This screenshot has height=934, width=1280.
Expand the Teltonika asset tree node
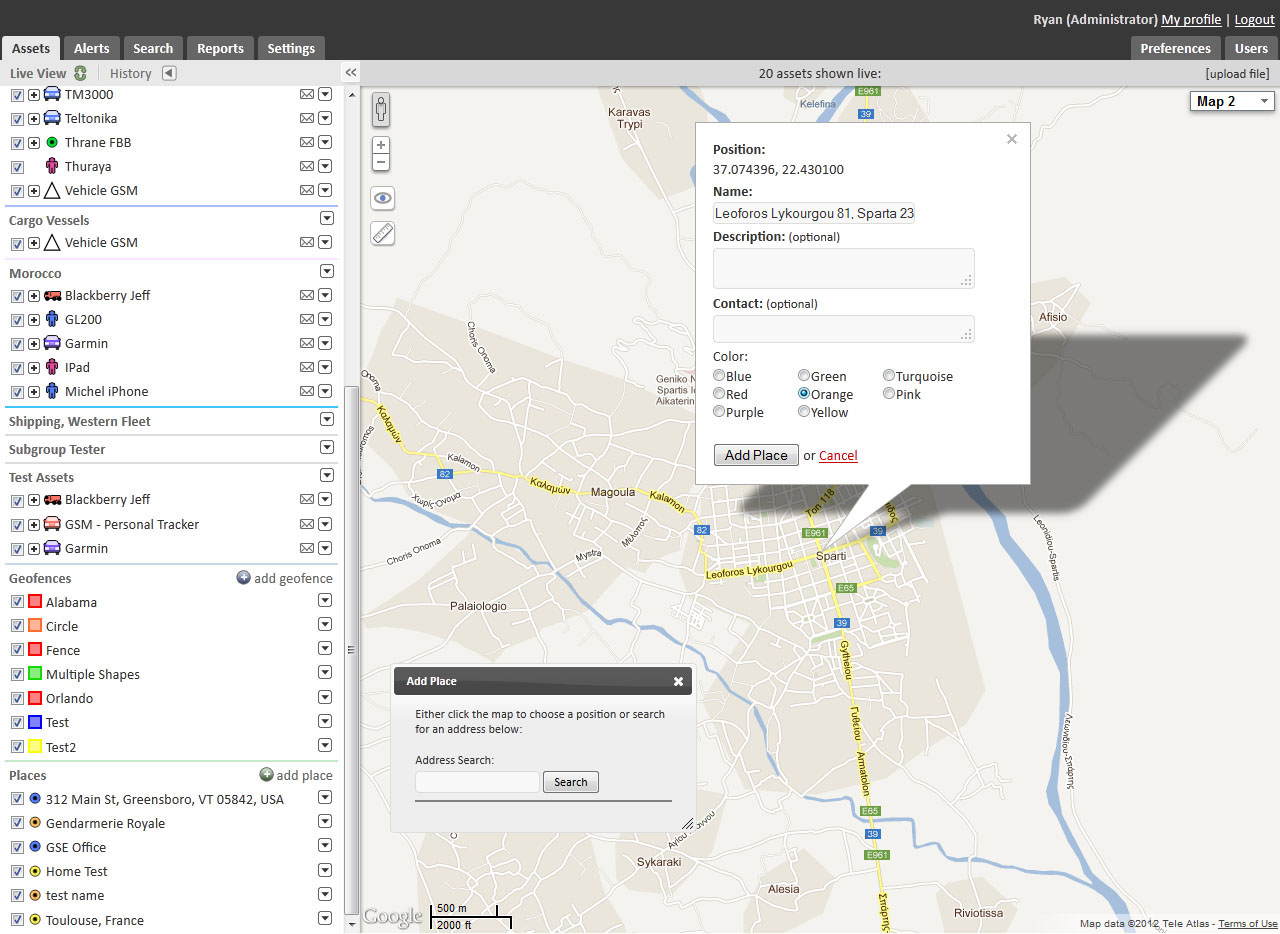(x=34, y=119)
